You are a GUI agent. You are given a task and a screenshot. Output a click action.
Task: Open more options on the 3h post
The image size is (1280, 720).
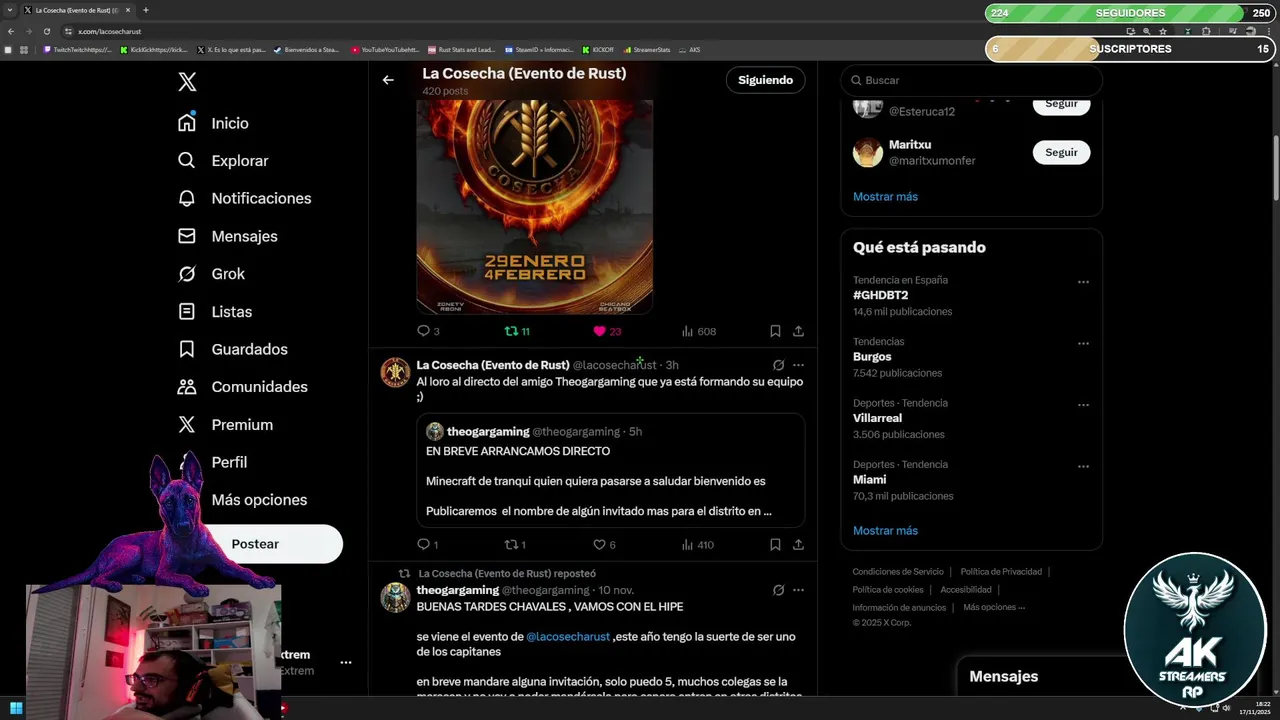pyautogui.click(x=798, y=365)
